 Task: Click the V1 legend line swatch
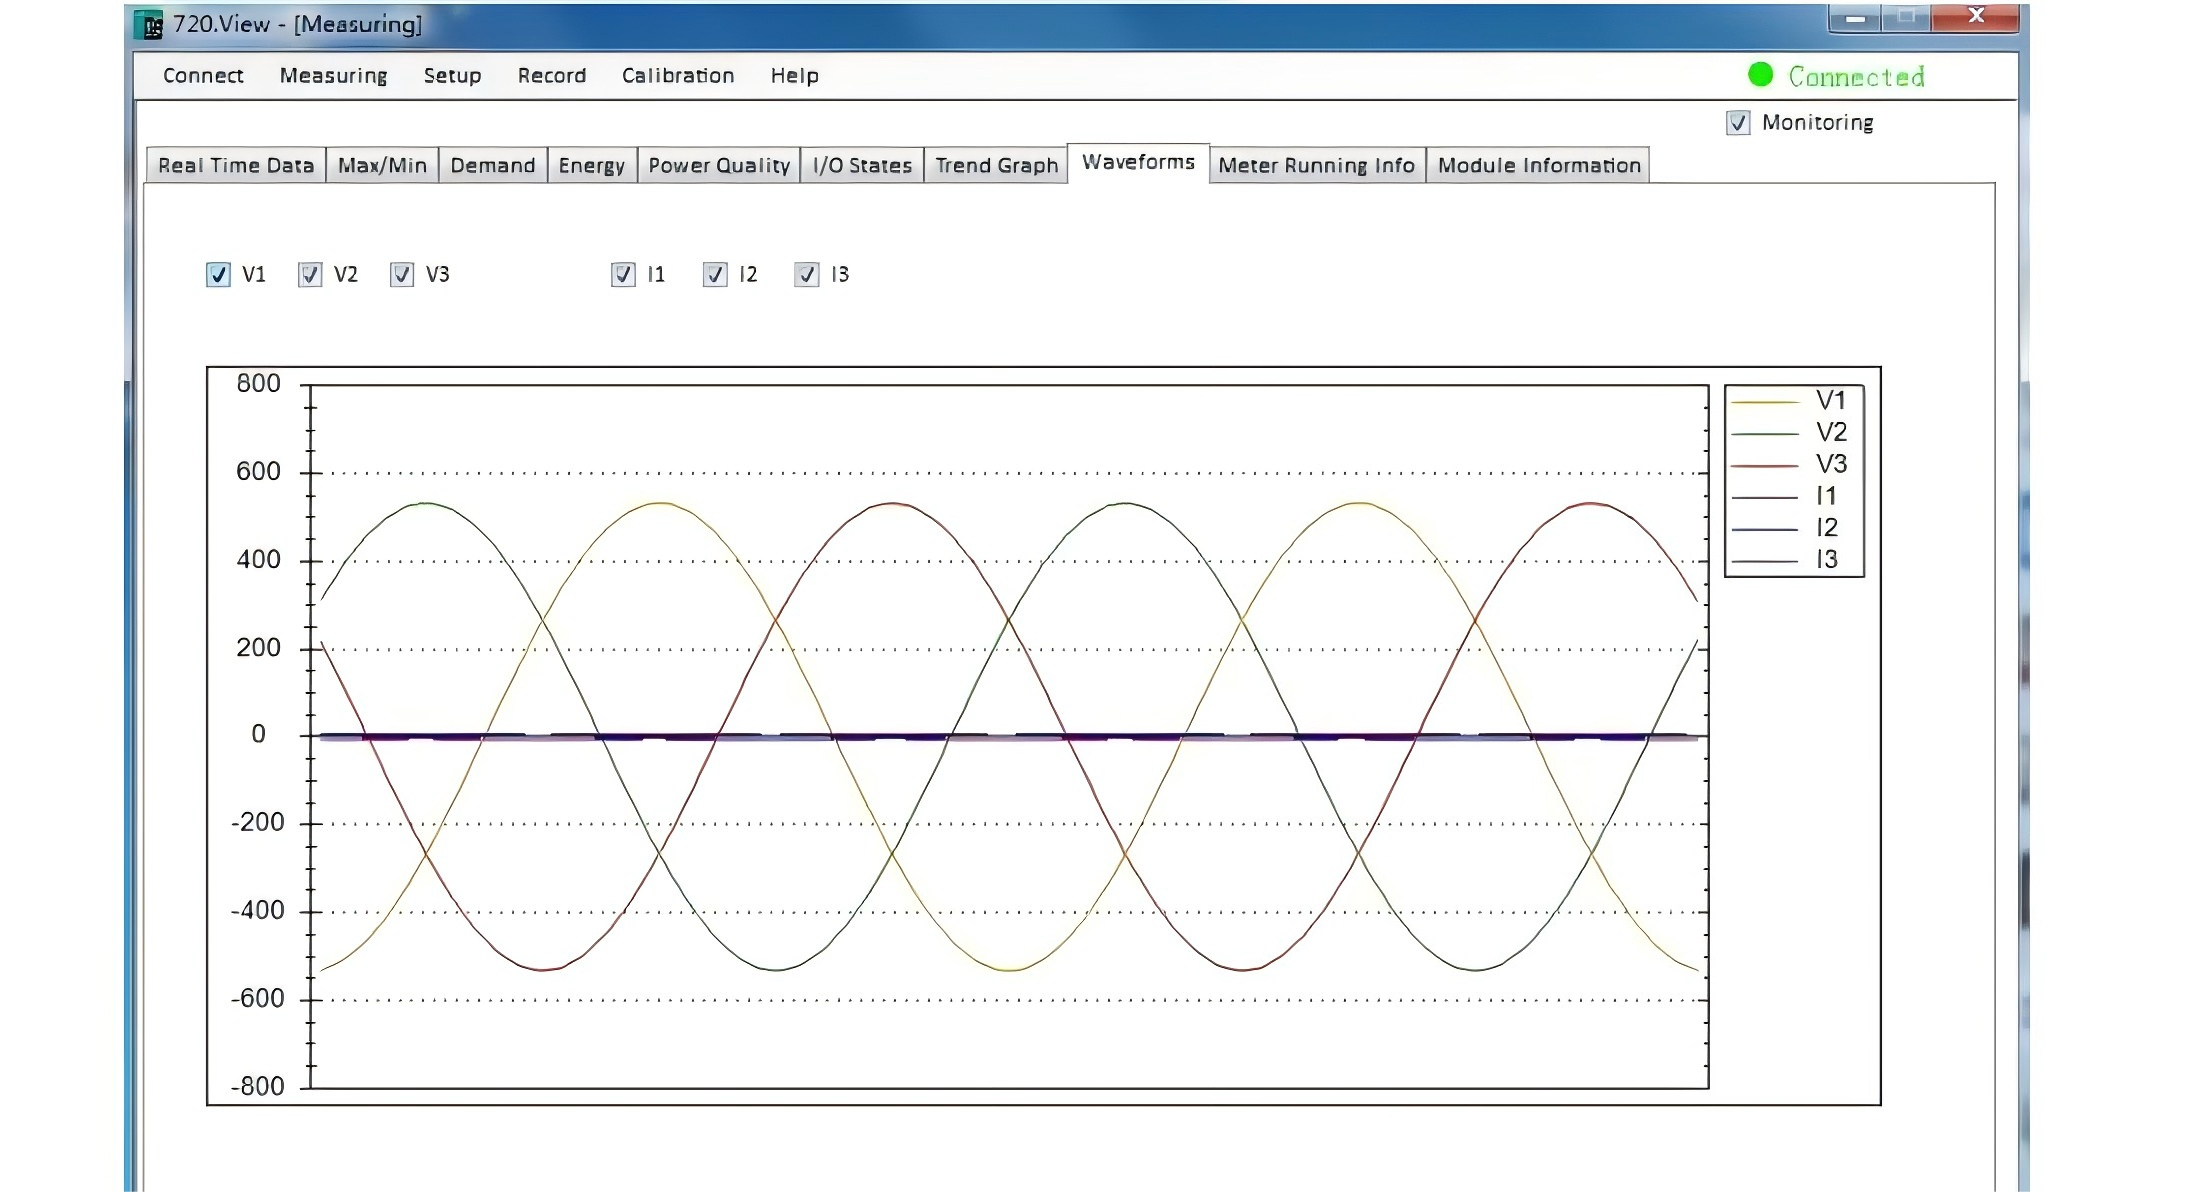point(1765,402)
